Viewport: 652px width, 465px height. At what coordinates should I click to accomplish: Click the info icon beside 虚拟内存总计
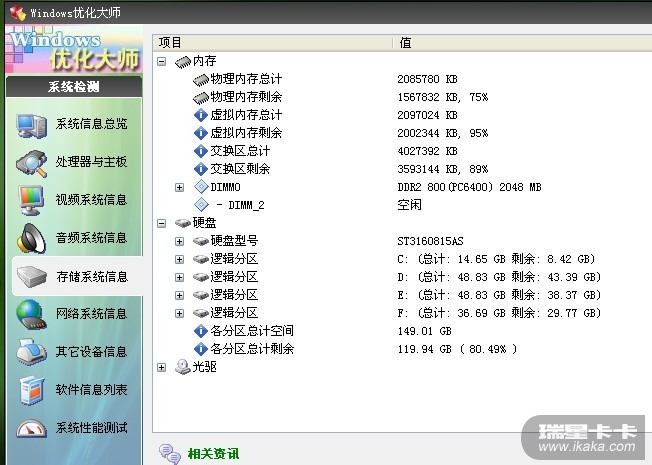[x=201, y=115]
